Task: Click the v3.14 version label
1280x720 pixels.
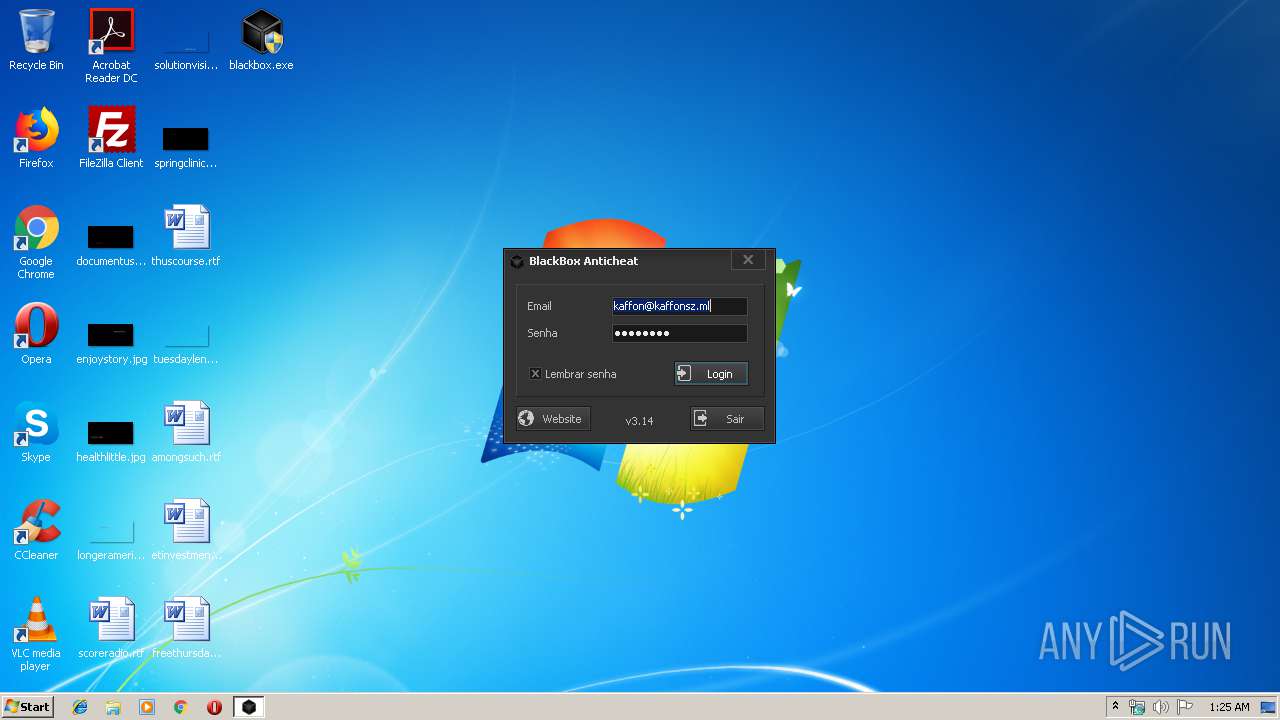Action: 639,421
